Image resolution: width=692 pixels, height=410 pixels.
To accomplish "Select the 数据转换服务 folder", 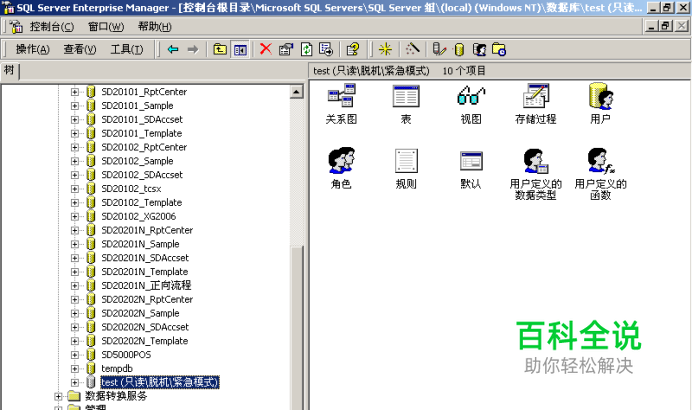I will pos(116,396).
